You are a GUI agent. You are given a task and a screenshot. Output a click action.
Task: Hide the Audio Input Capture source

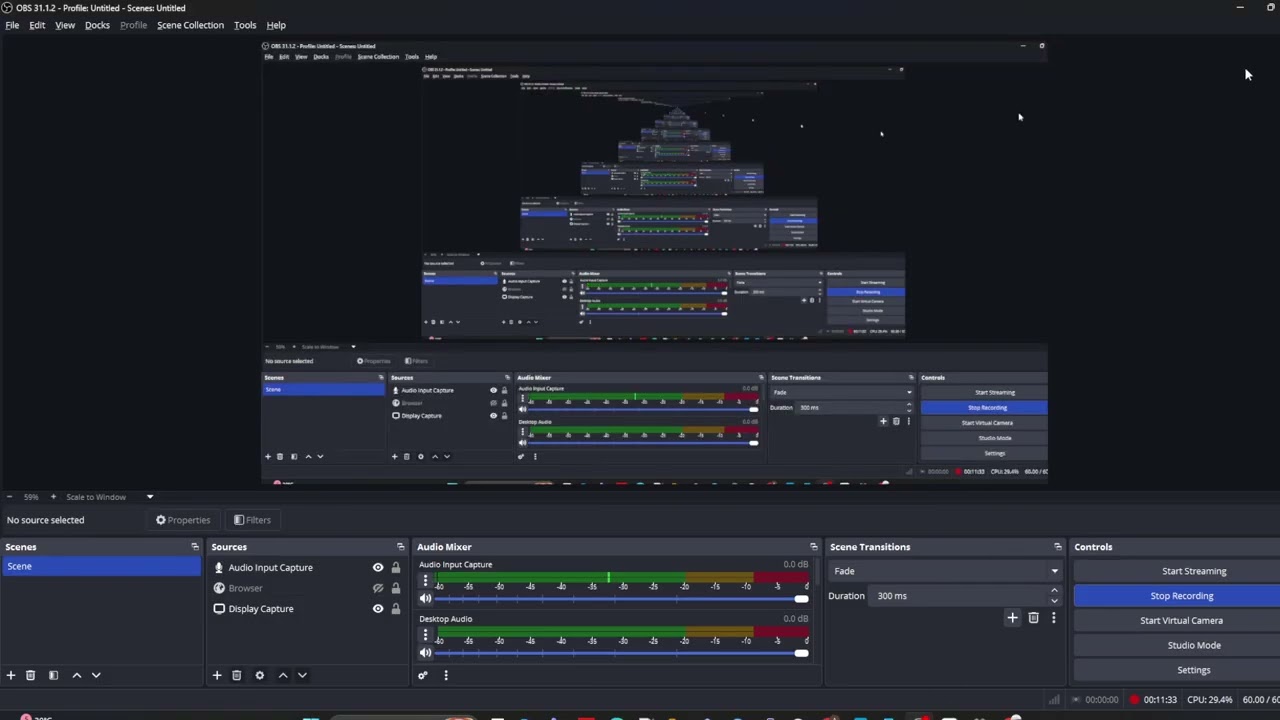378,568
